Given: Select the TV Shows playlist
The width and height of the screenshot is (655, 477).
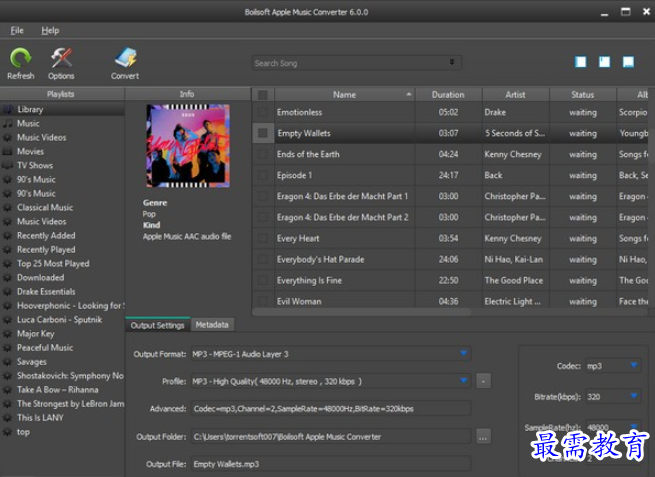Looking at the screenshot, I should (x=62, y=165).
